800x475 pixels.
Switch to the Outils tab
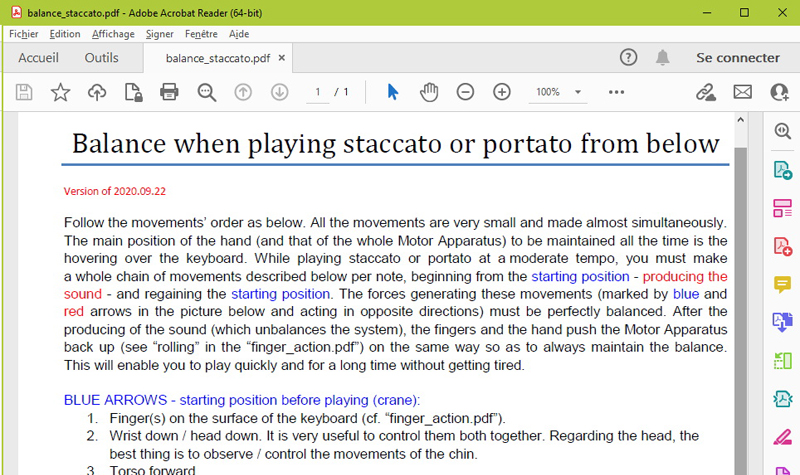(101, 58)
